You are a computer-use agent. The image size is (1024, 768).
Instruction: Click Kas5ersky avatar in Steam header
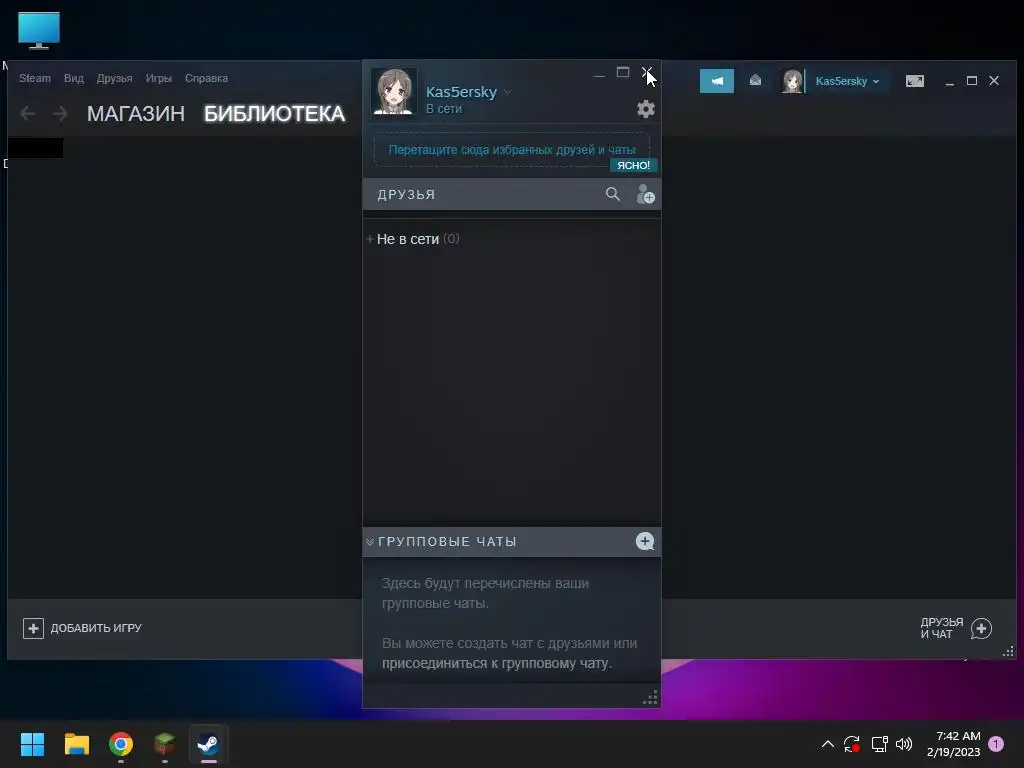[x=792, y=81]
